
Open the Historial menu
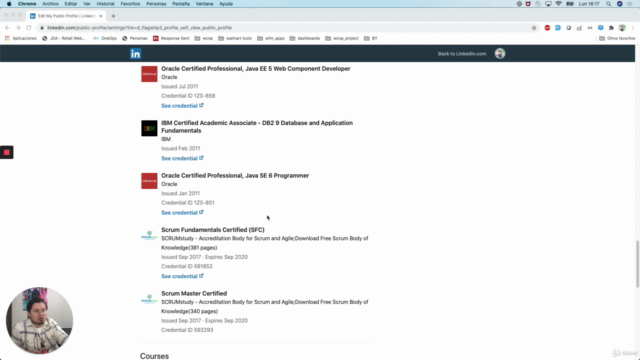[x=105, y=4]
